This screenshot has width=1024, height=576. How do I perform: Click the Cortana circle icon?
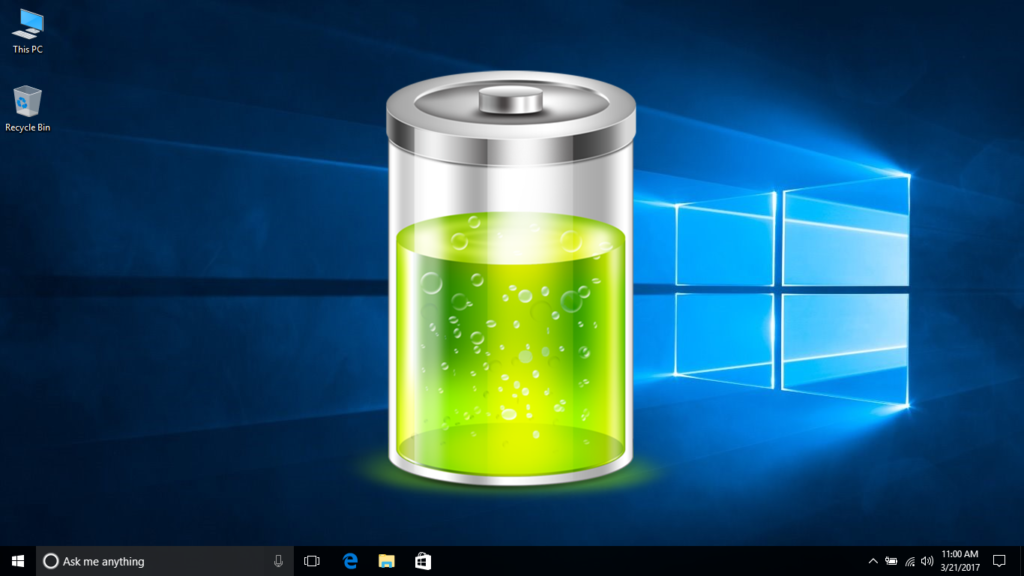click(x=50, y=561)
